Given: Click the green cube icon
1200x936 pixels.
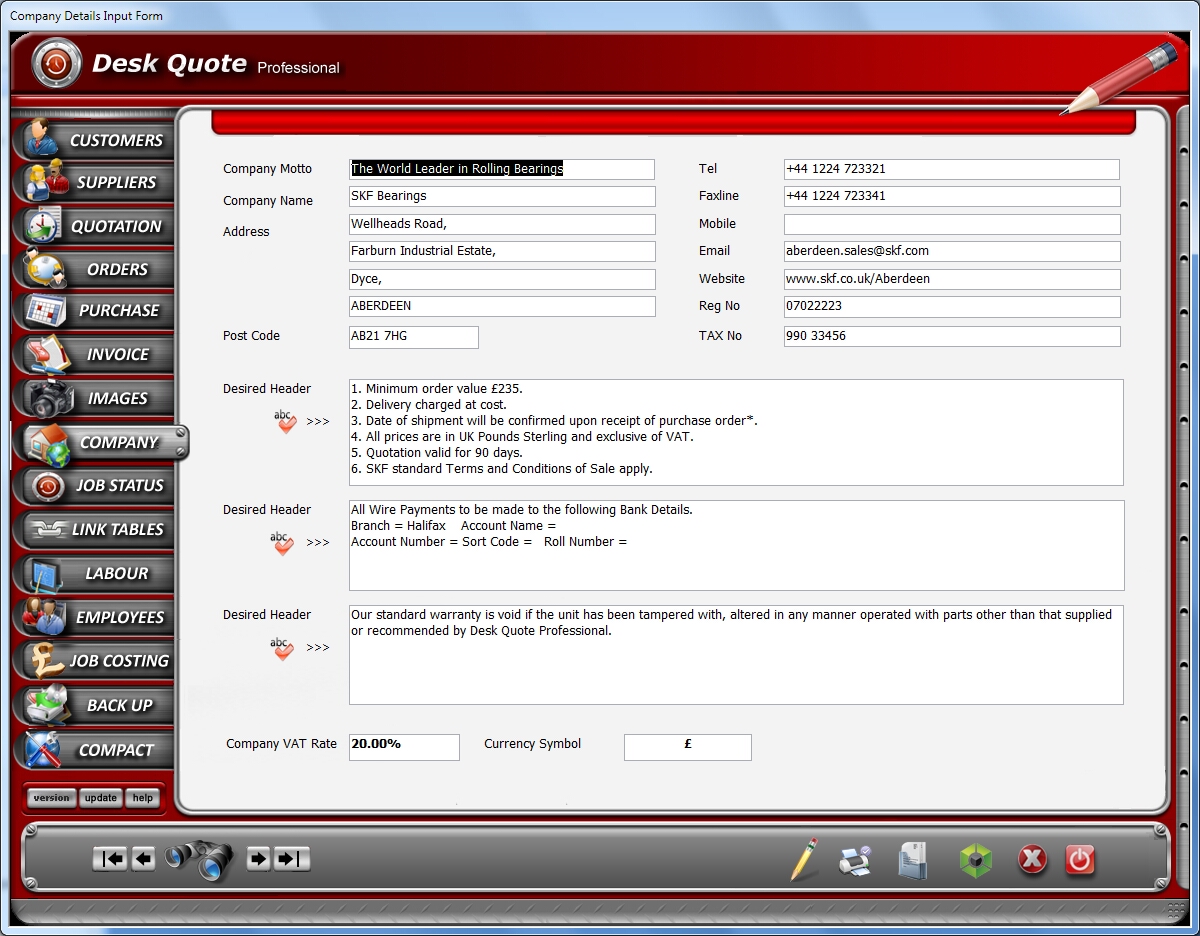Looking at the screenshot, I should click(976, 860).
